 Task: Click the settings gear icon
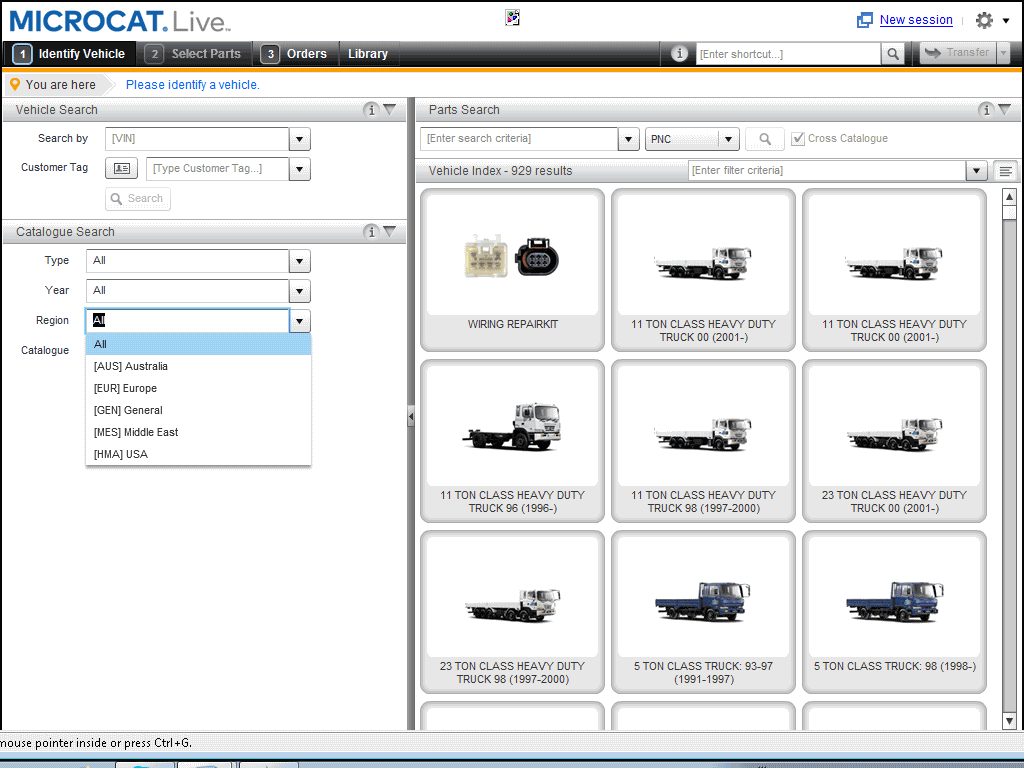click(984, 20)
